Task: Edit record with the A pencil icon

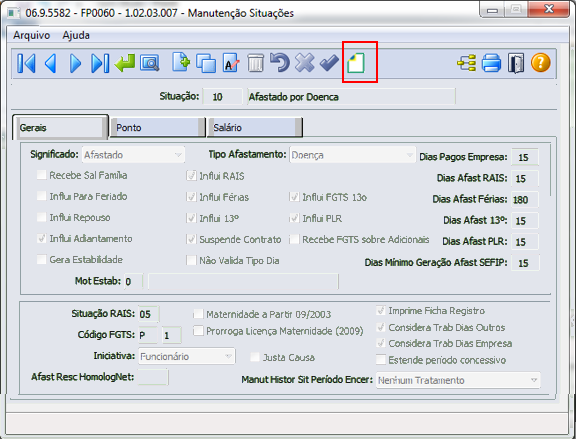Action: coord(231,63)
